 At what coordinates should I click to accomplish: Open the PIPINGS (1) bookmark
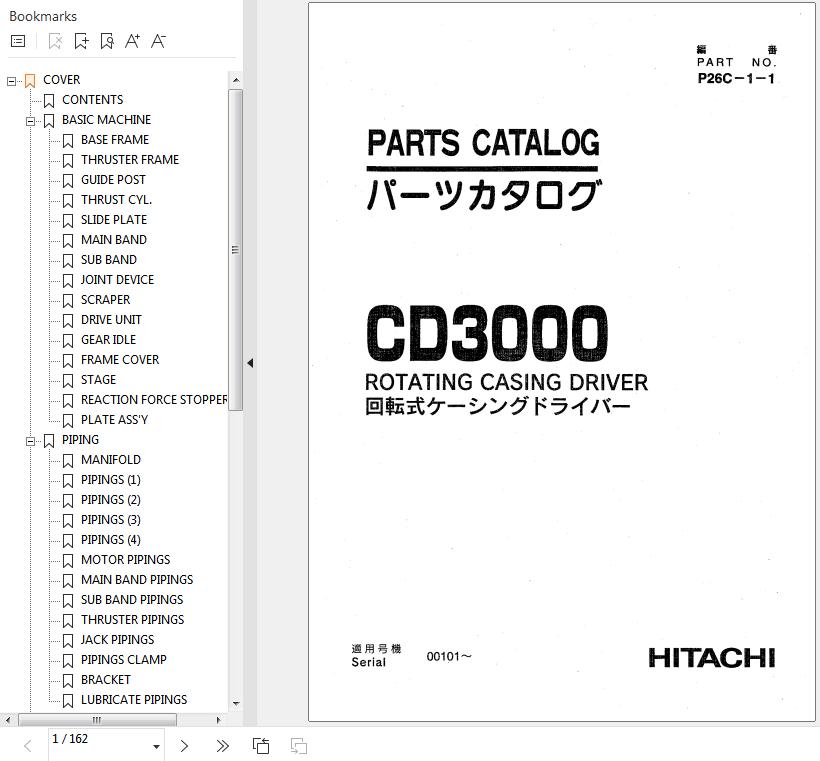point(110,480)
